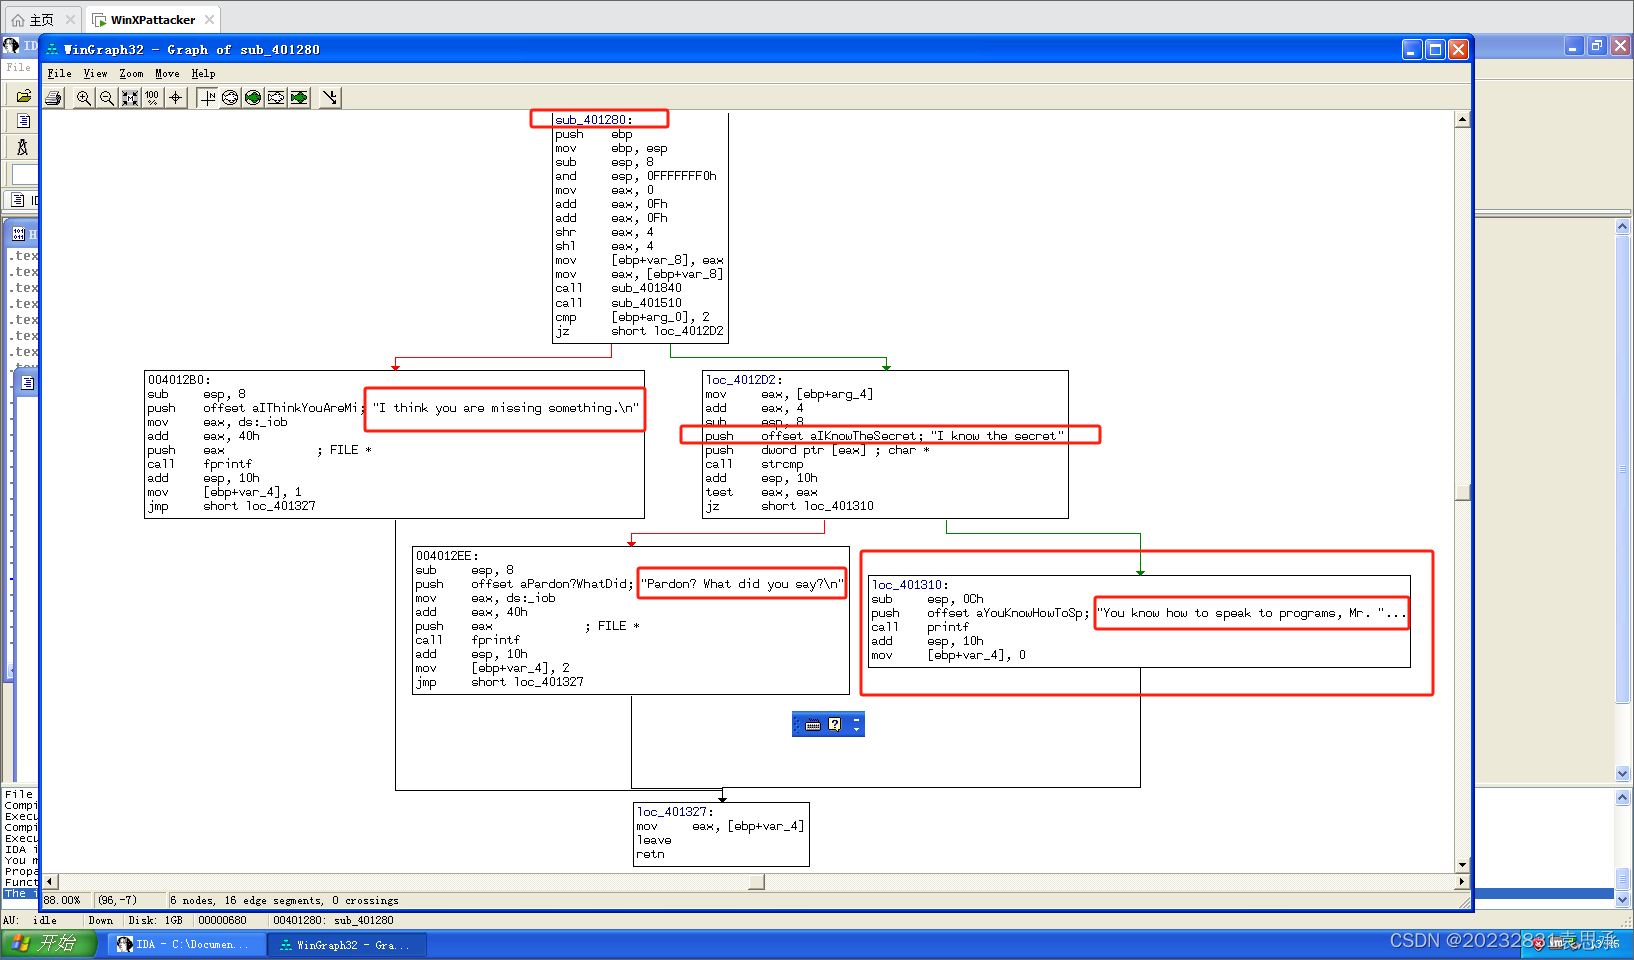This screenshot has width=1634, height=960.
Task: Click the 'I know the secret' string
Action: 997,436
